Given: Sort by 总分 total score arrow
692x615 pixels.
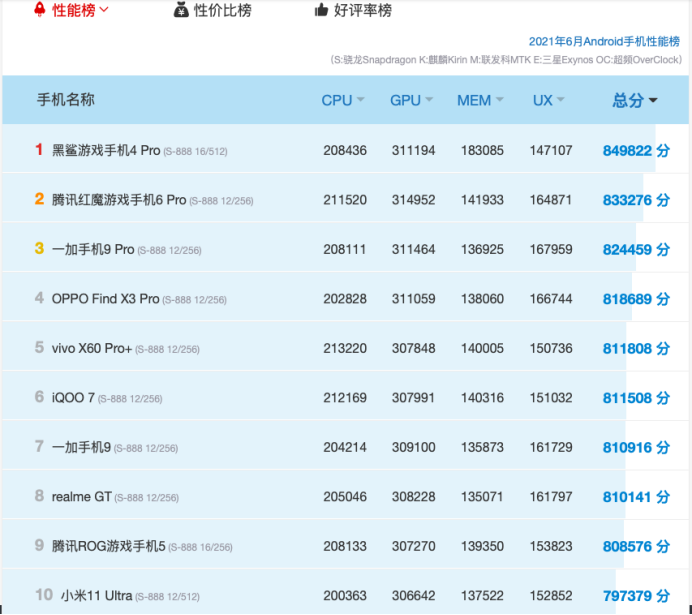Looking at the screenshot, I should click(653, 101).
